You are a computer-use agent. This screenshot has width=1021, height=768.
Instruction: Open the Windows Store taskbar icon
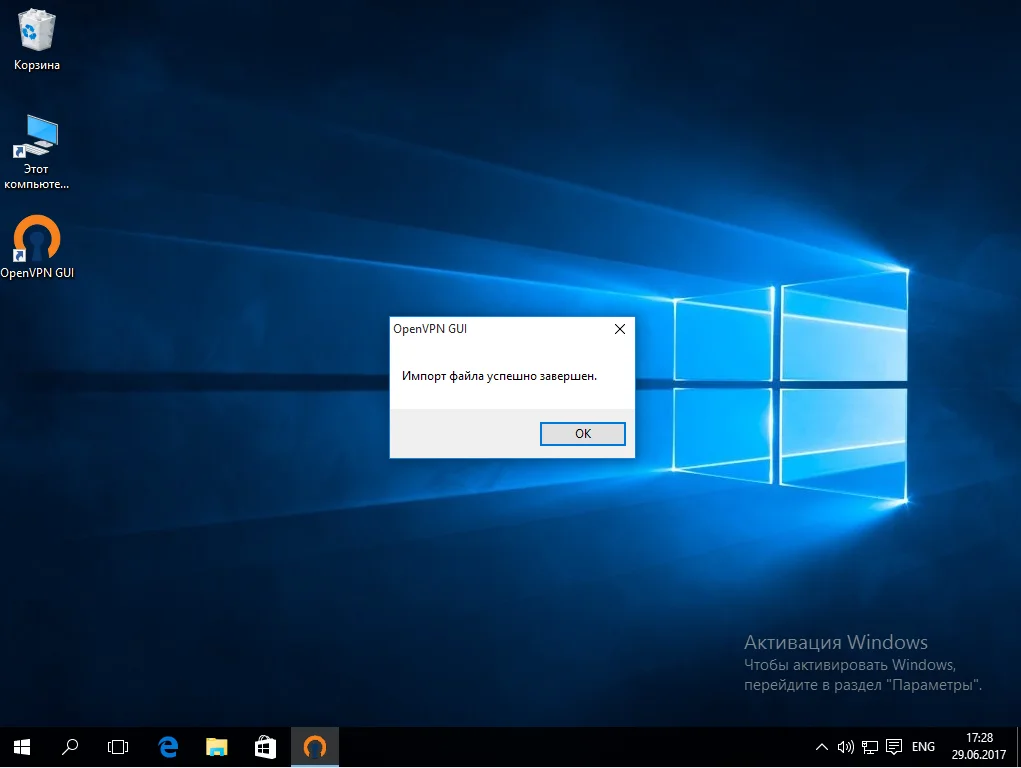pos(265,746)
